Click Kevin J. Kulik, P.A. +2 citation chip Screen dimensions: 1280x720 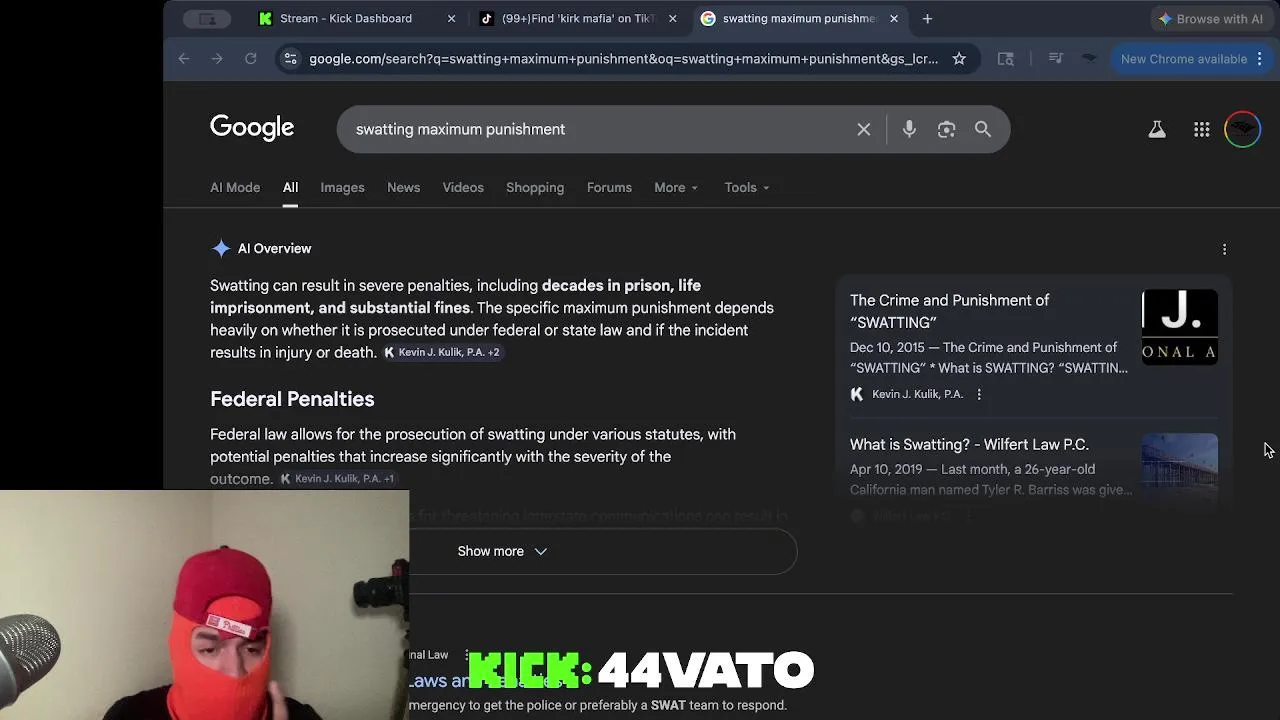point(442,352)
